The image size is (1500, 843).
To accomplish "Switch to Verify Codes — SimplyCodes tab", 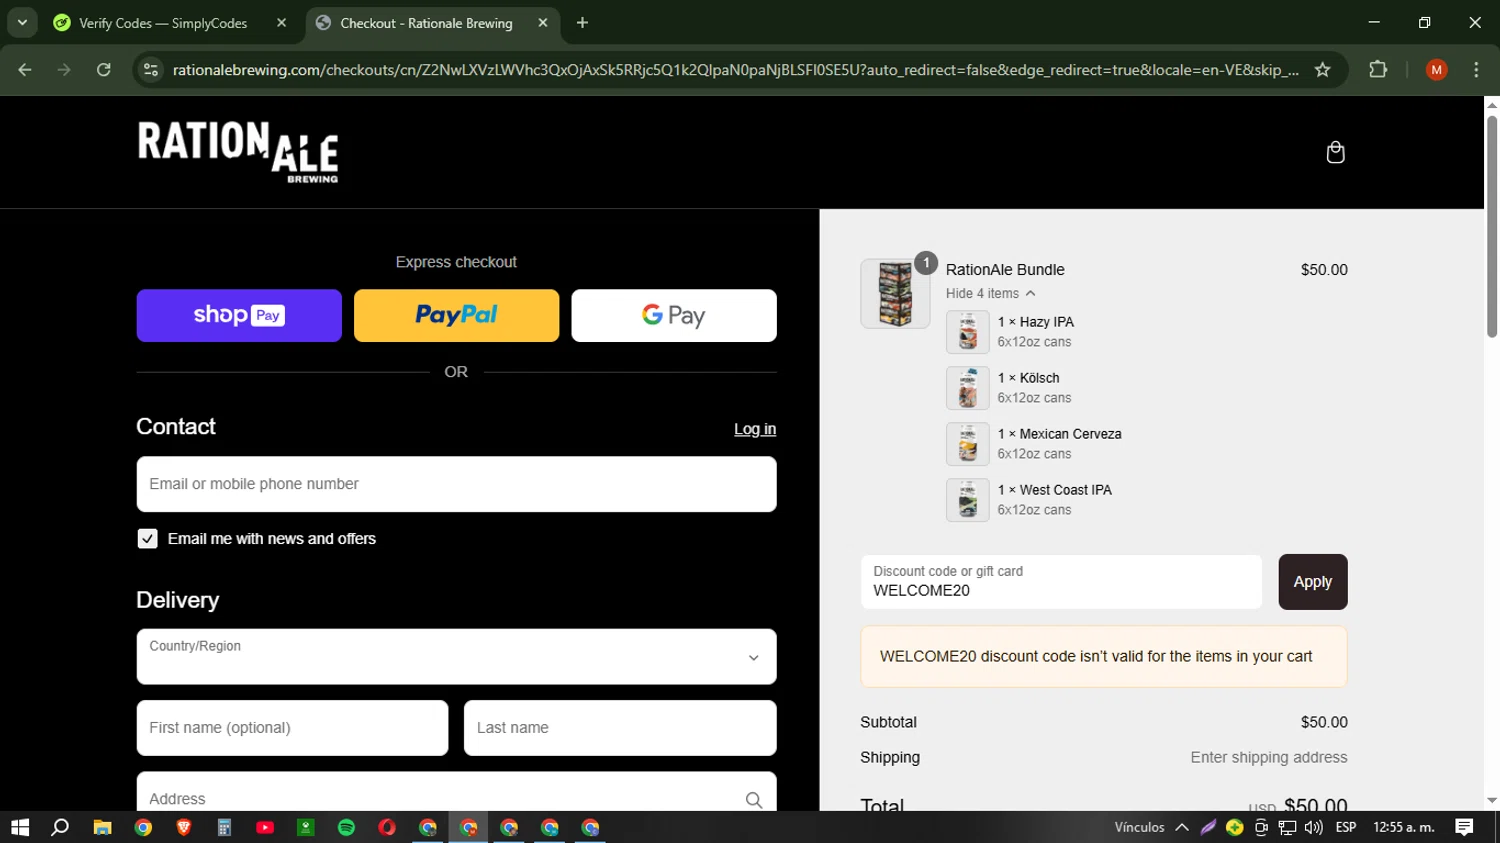I will 165,23.
